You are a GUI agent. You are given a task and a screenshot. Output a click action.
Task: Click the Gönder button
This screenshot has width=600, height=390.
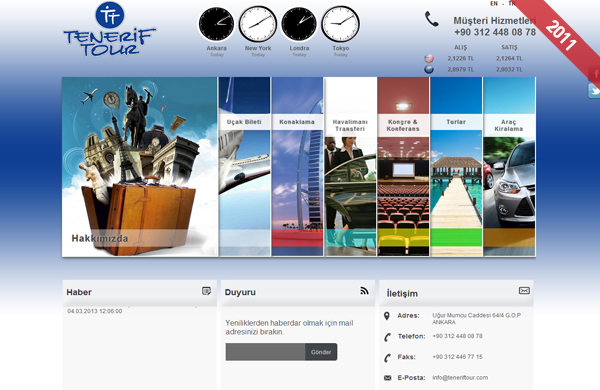[x=321, y=352]
